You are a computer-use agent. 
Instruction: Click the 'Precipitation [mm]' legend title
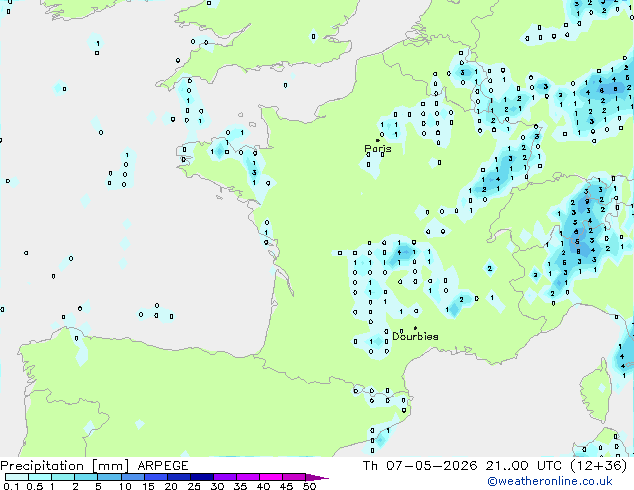65,466
